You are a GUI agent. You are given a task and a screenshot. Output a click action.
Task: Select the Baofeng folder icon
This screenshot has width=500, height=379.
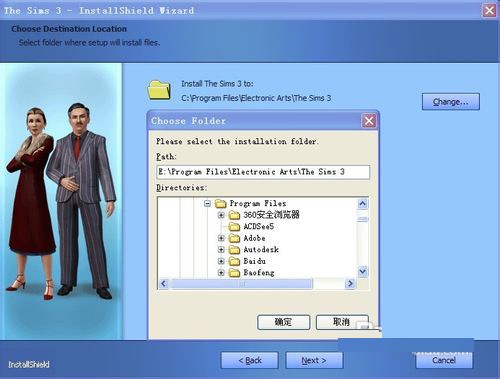click(x=234, y=273)
